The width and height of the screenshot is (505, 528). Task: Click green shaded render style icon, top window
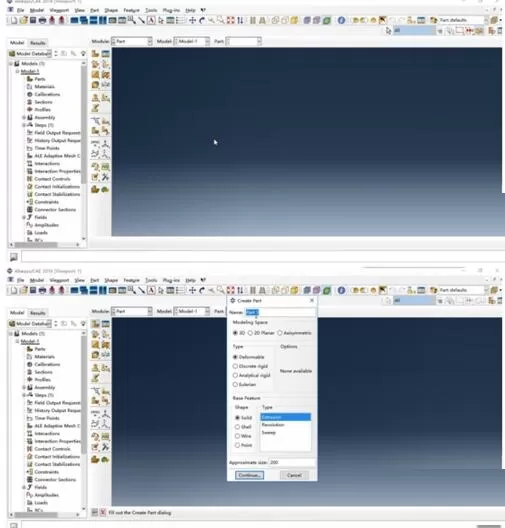coord(327,21)
